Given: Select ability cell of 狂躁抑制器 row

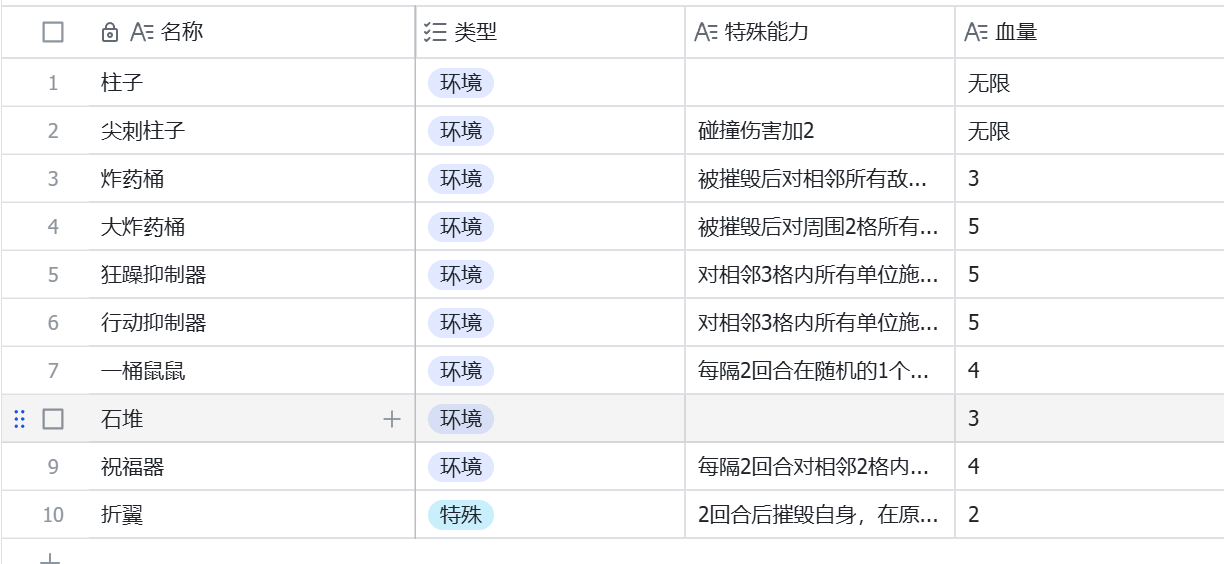Looking at the screenshot, I should (x=820, y=274).
